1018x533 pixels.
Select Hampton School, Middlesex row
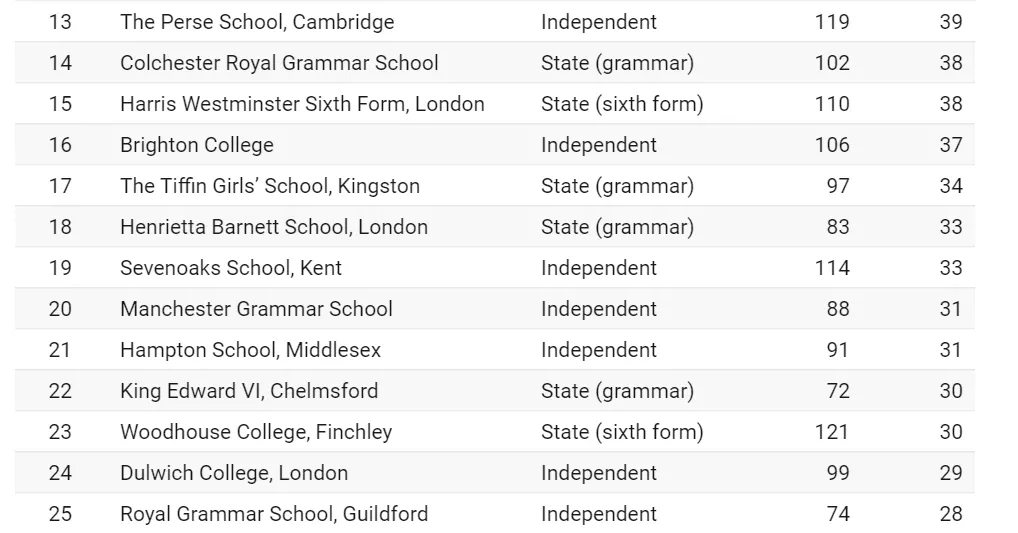[495, 350]
